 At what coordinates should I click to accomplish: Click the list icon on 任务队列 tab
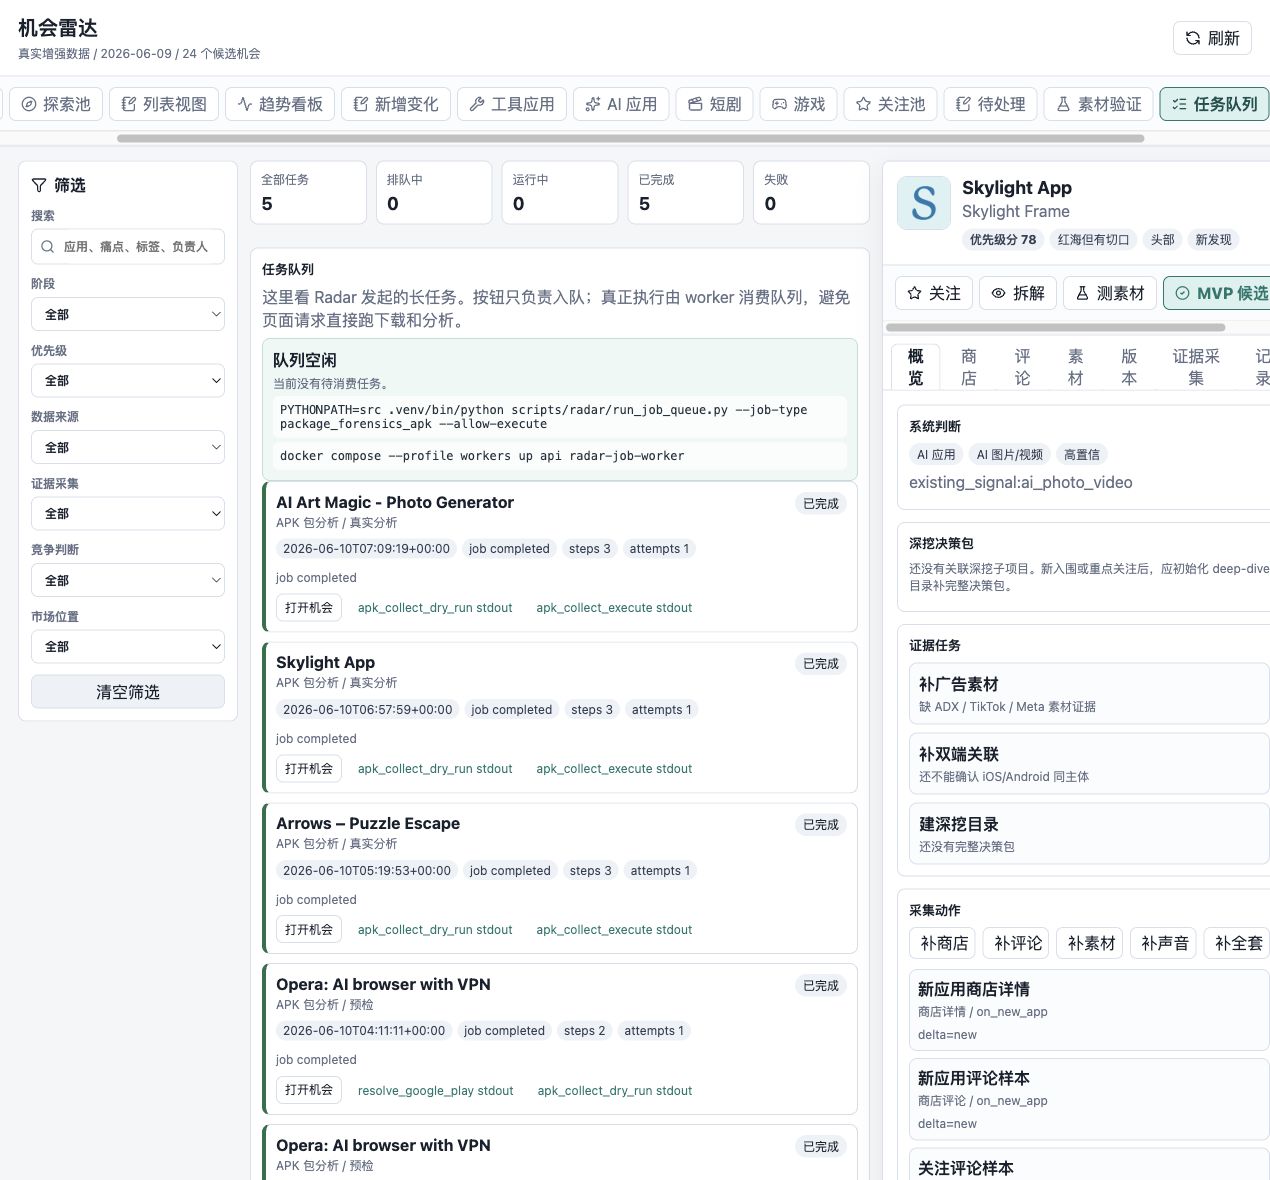point(1180,104)
